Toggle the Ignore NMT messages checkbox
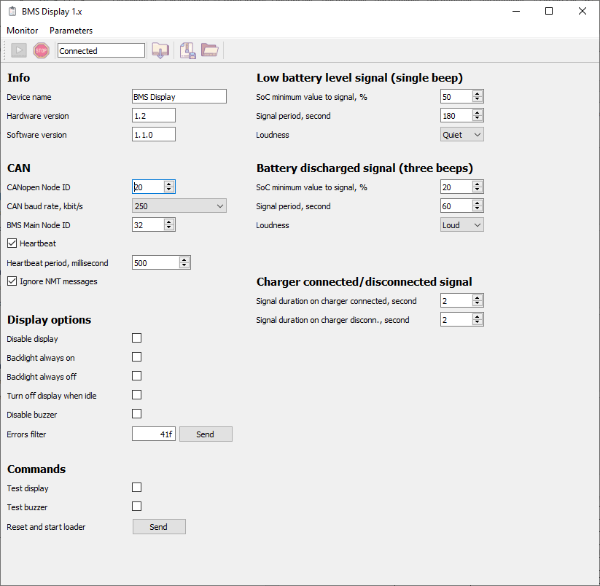 click(x=12, y=281)
